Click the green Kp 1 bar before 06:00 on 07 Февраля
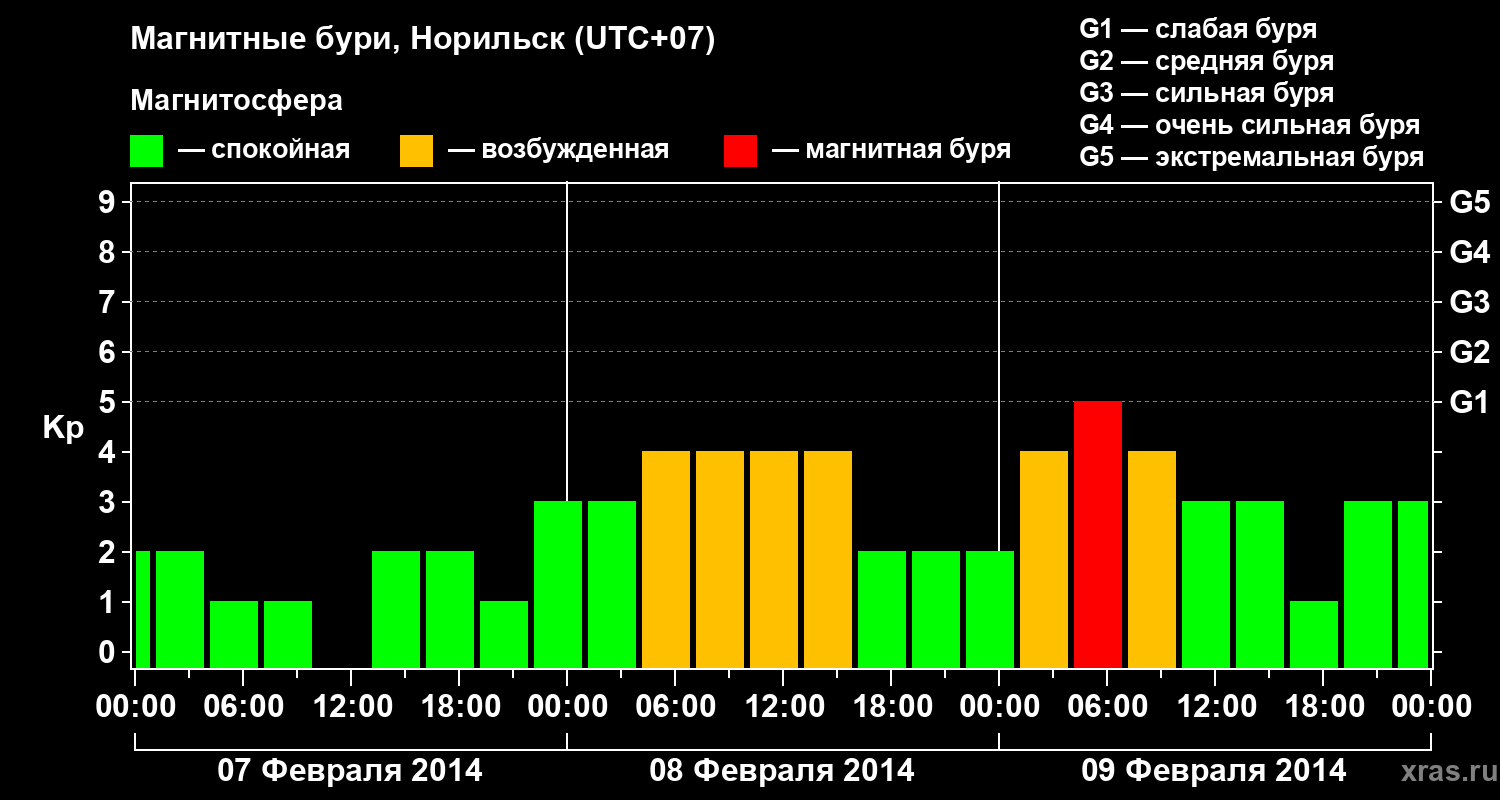This screenshot has height=800, width=1500. coord(234,635)
